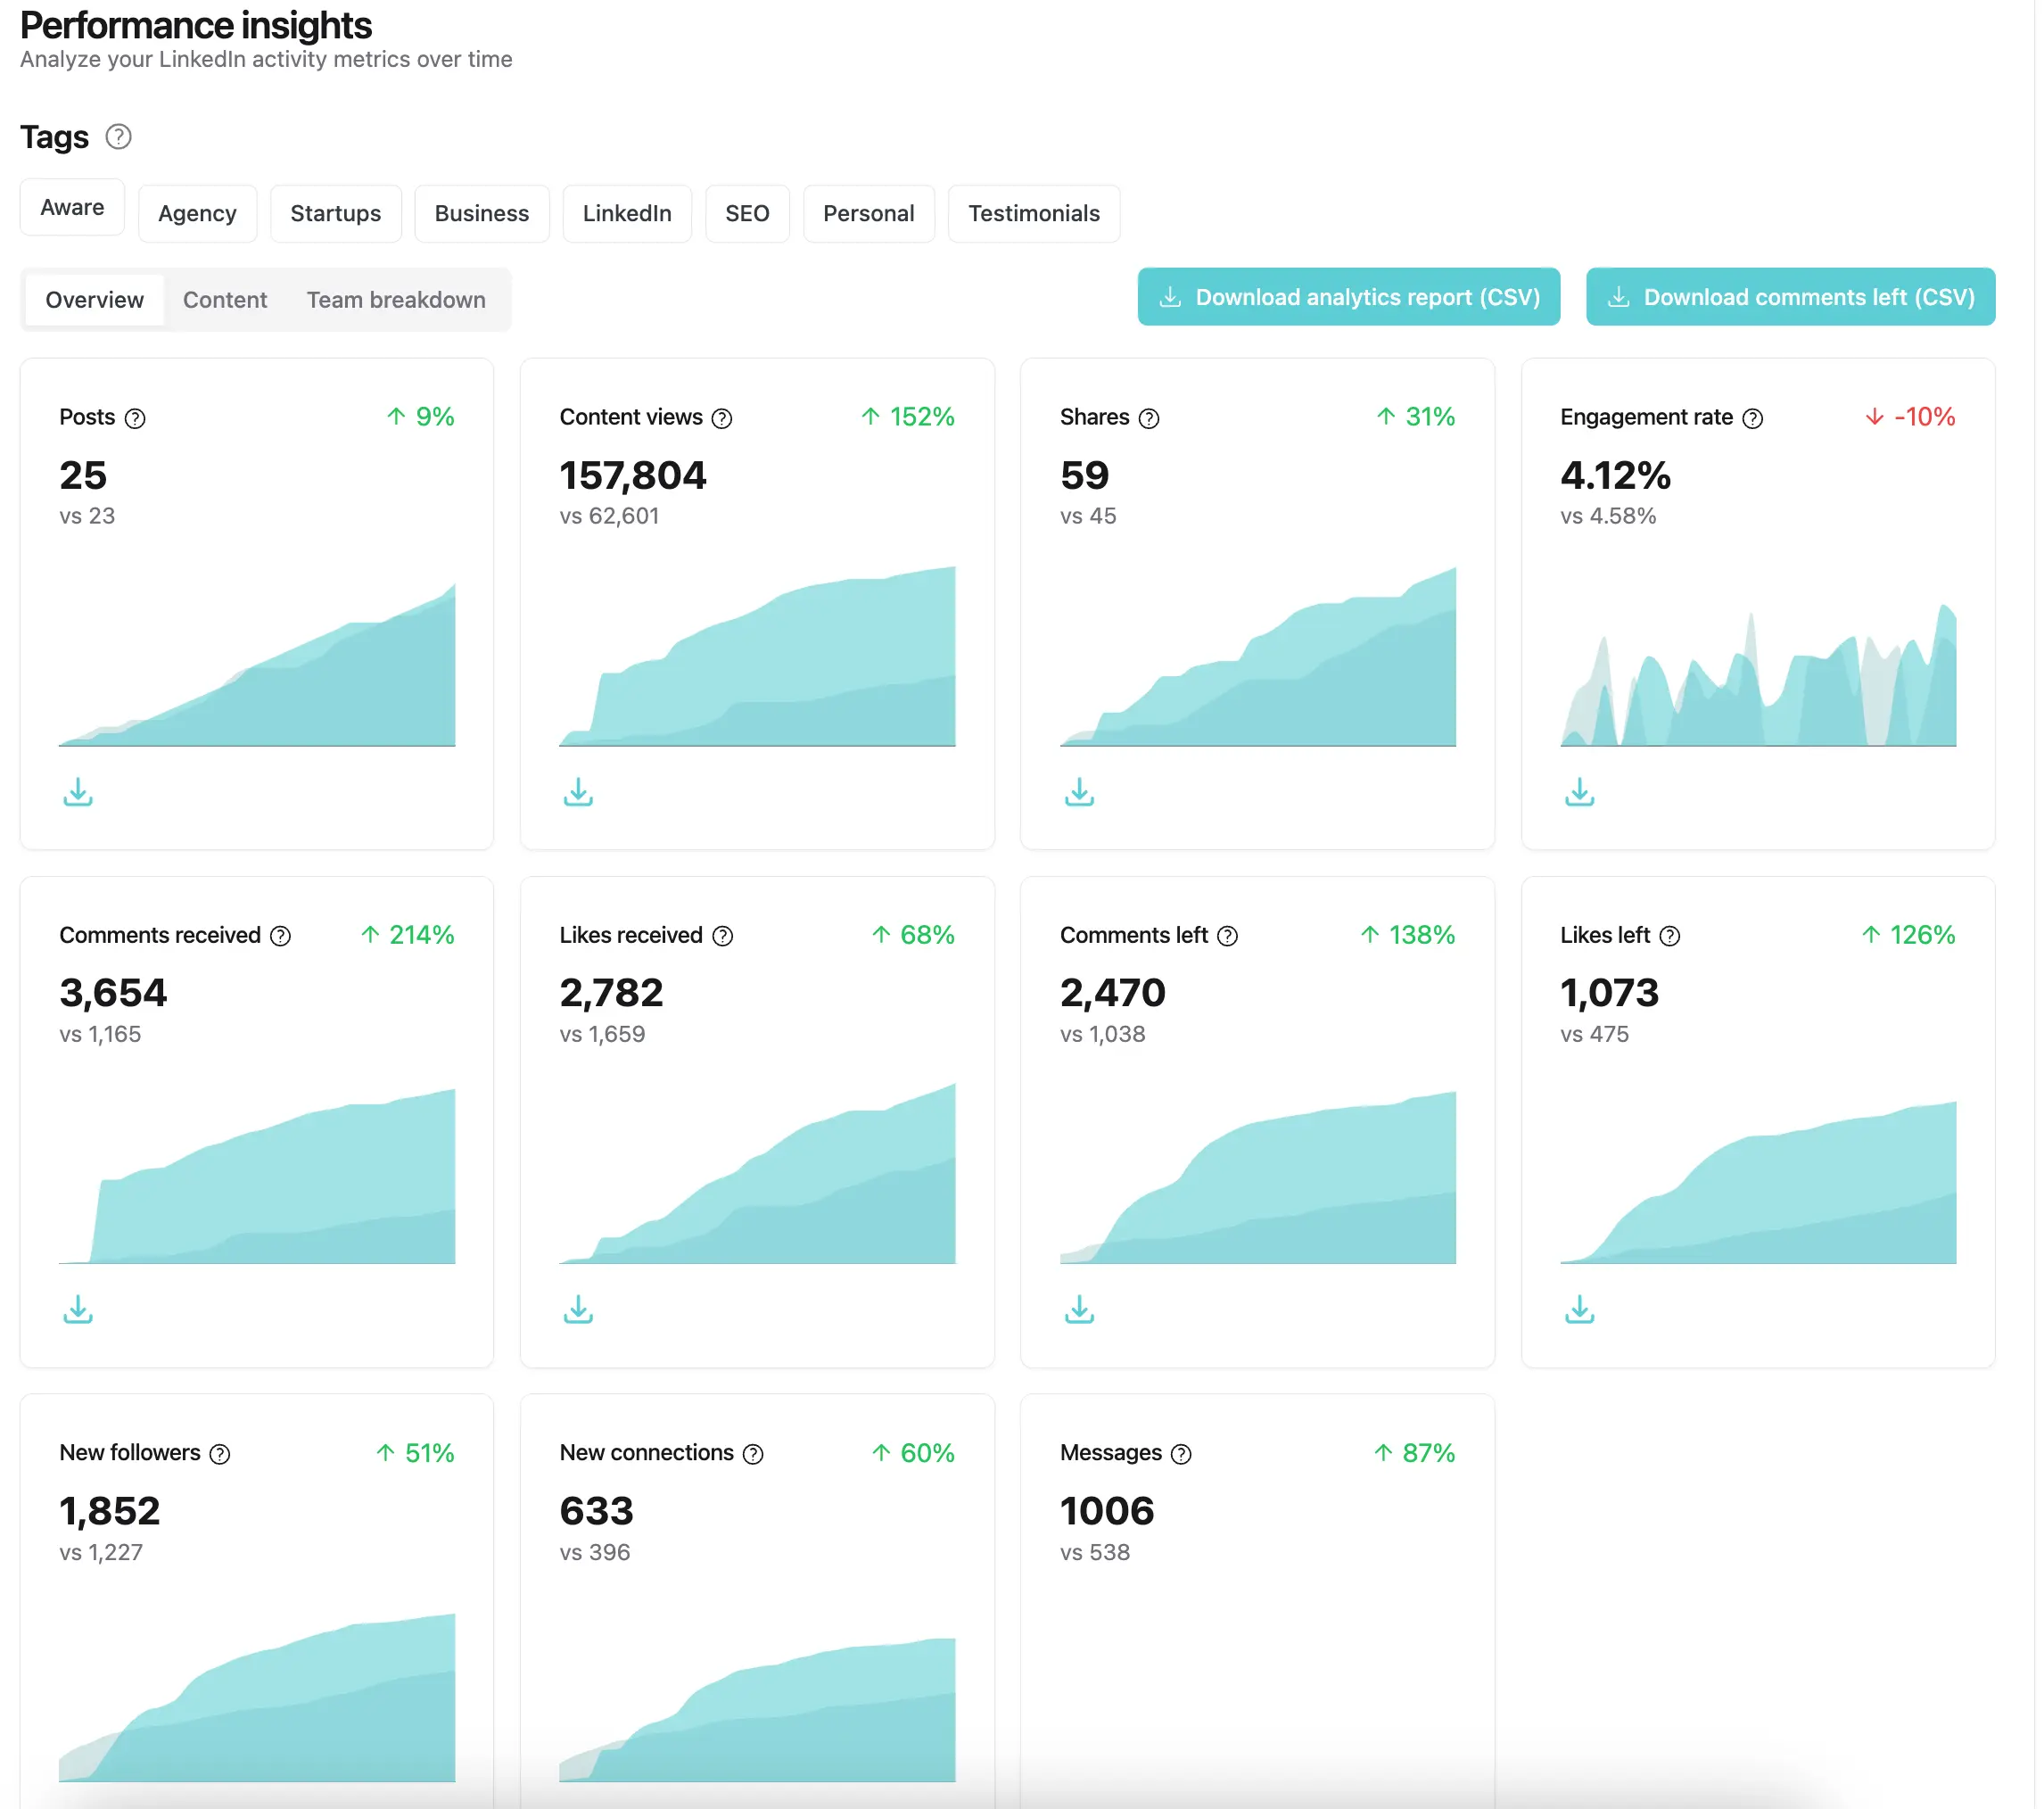Open the New followers help tooltip

click(x=221, y=1453)
